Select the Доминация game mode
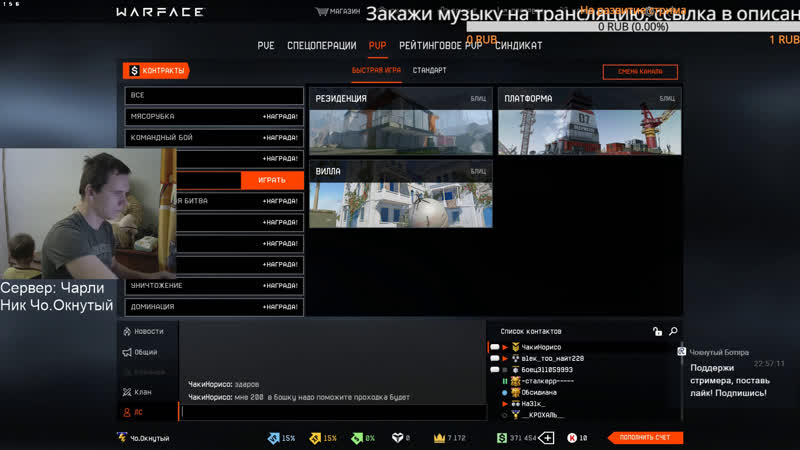 [214, 307]
